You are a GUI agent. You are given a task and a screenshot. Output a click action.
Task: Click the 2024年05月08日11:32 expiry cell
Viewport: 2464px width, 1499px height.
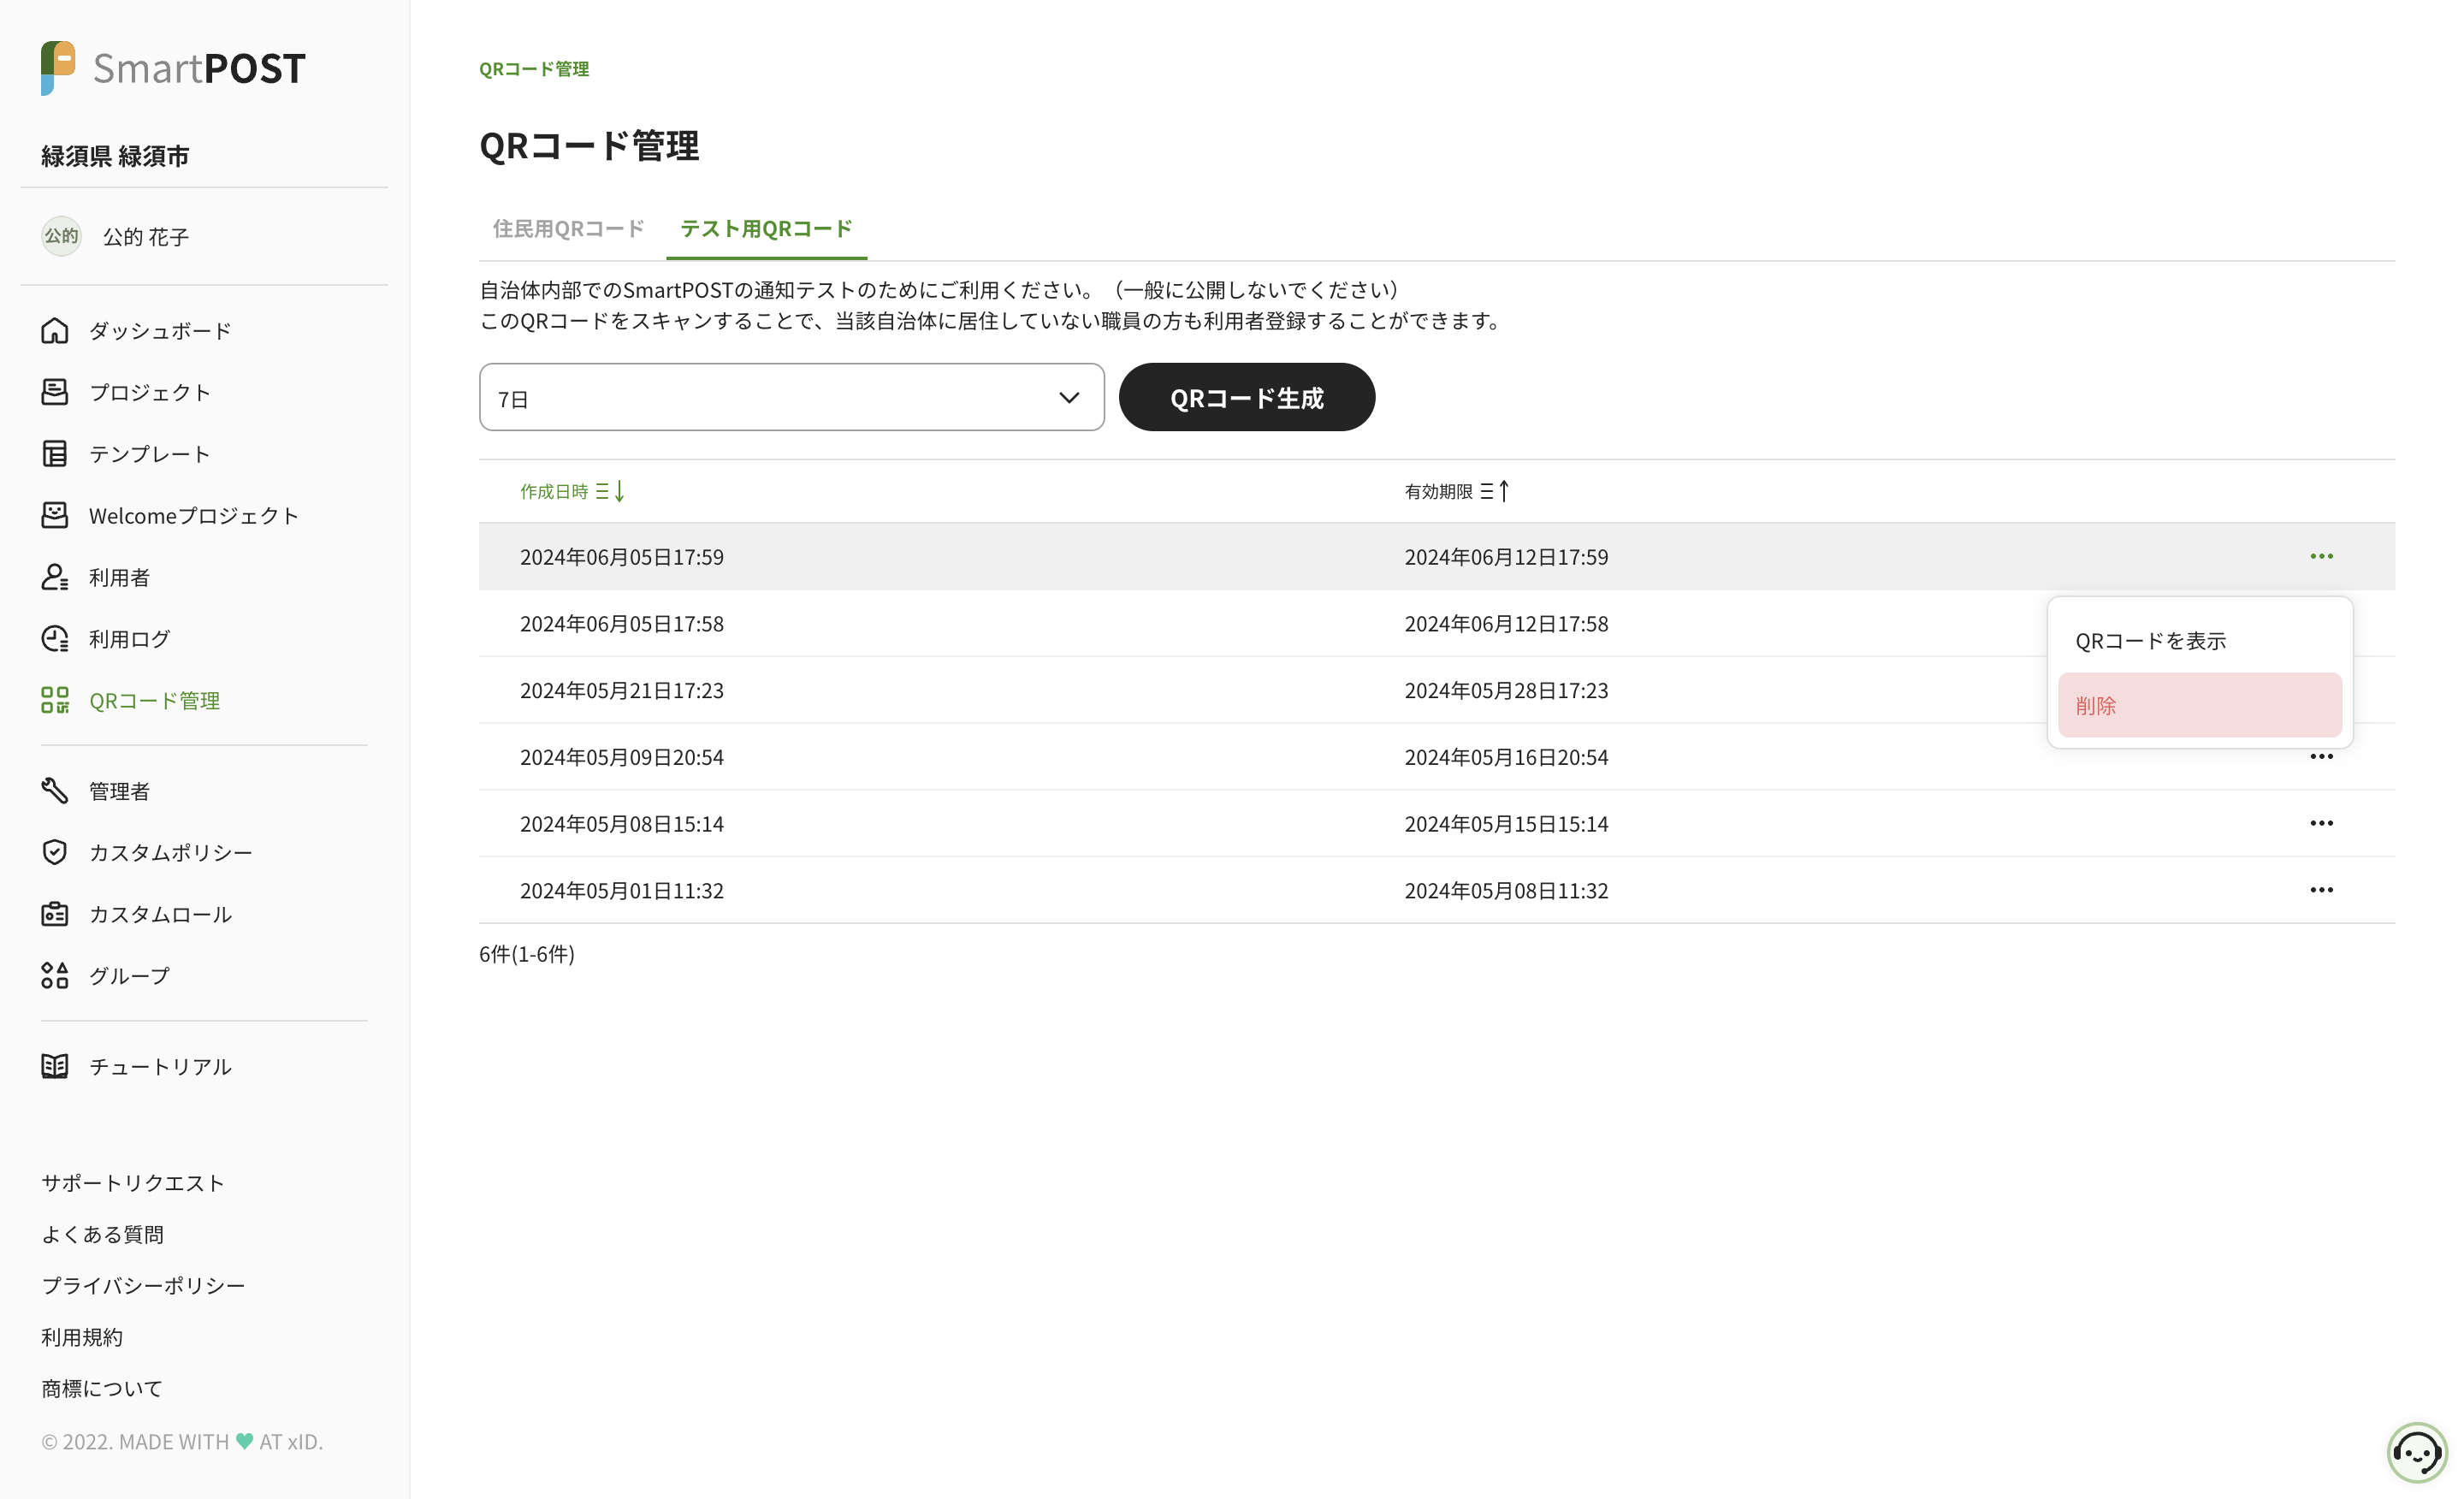[1506, 890]
